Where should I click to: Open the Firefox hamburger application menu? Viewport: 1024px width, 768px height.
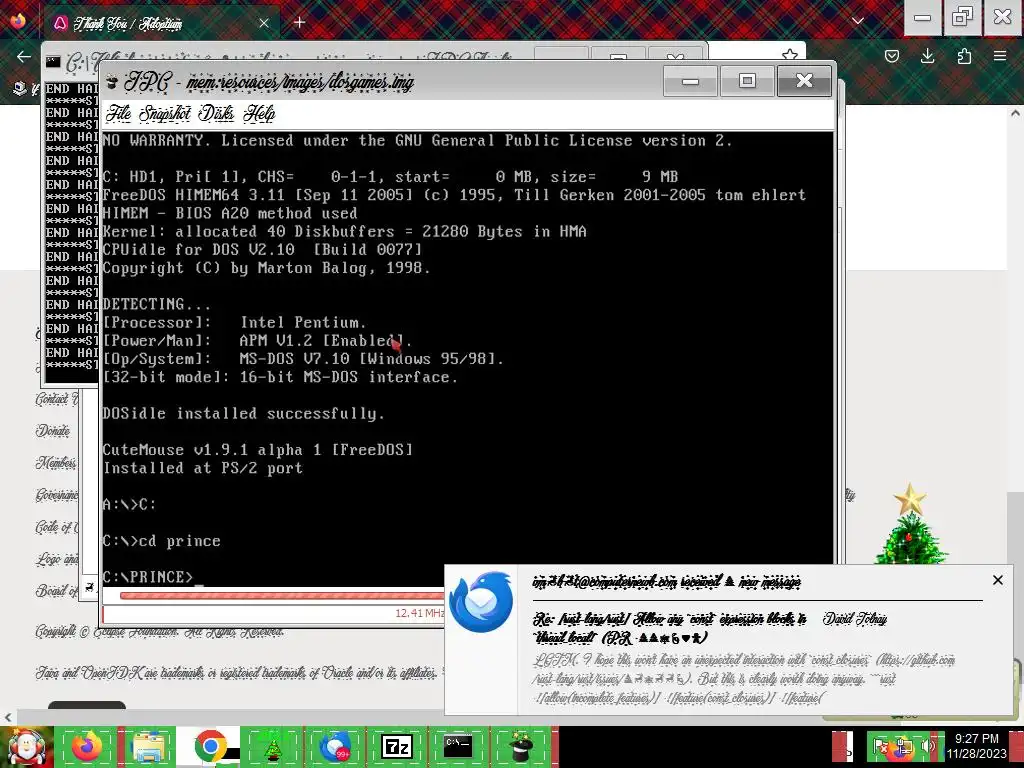tap(1000, 56)
